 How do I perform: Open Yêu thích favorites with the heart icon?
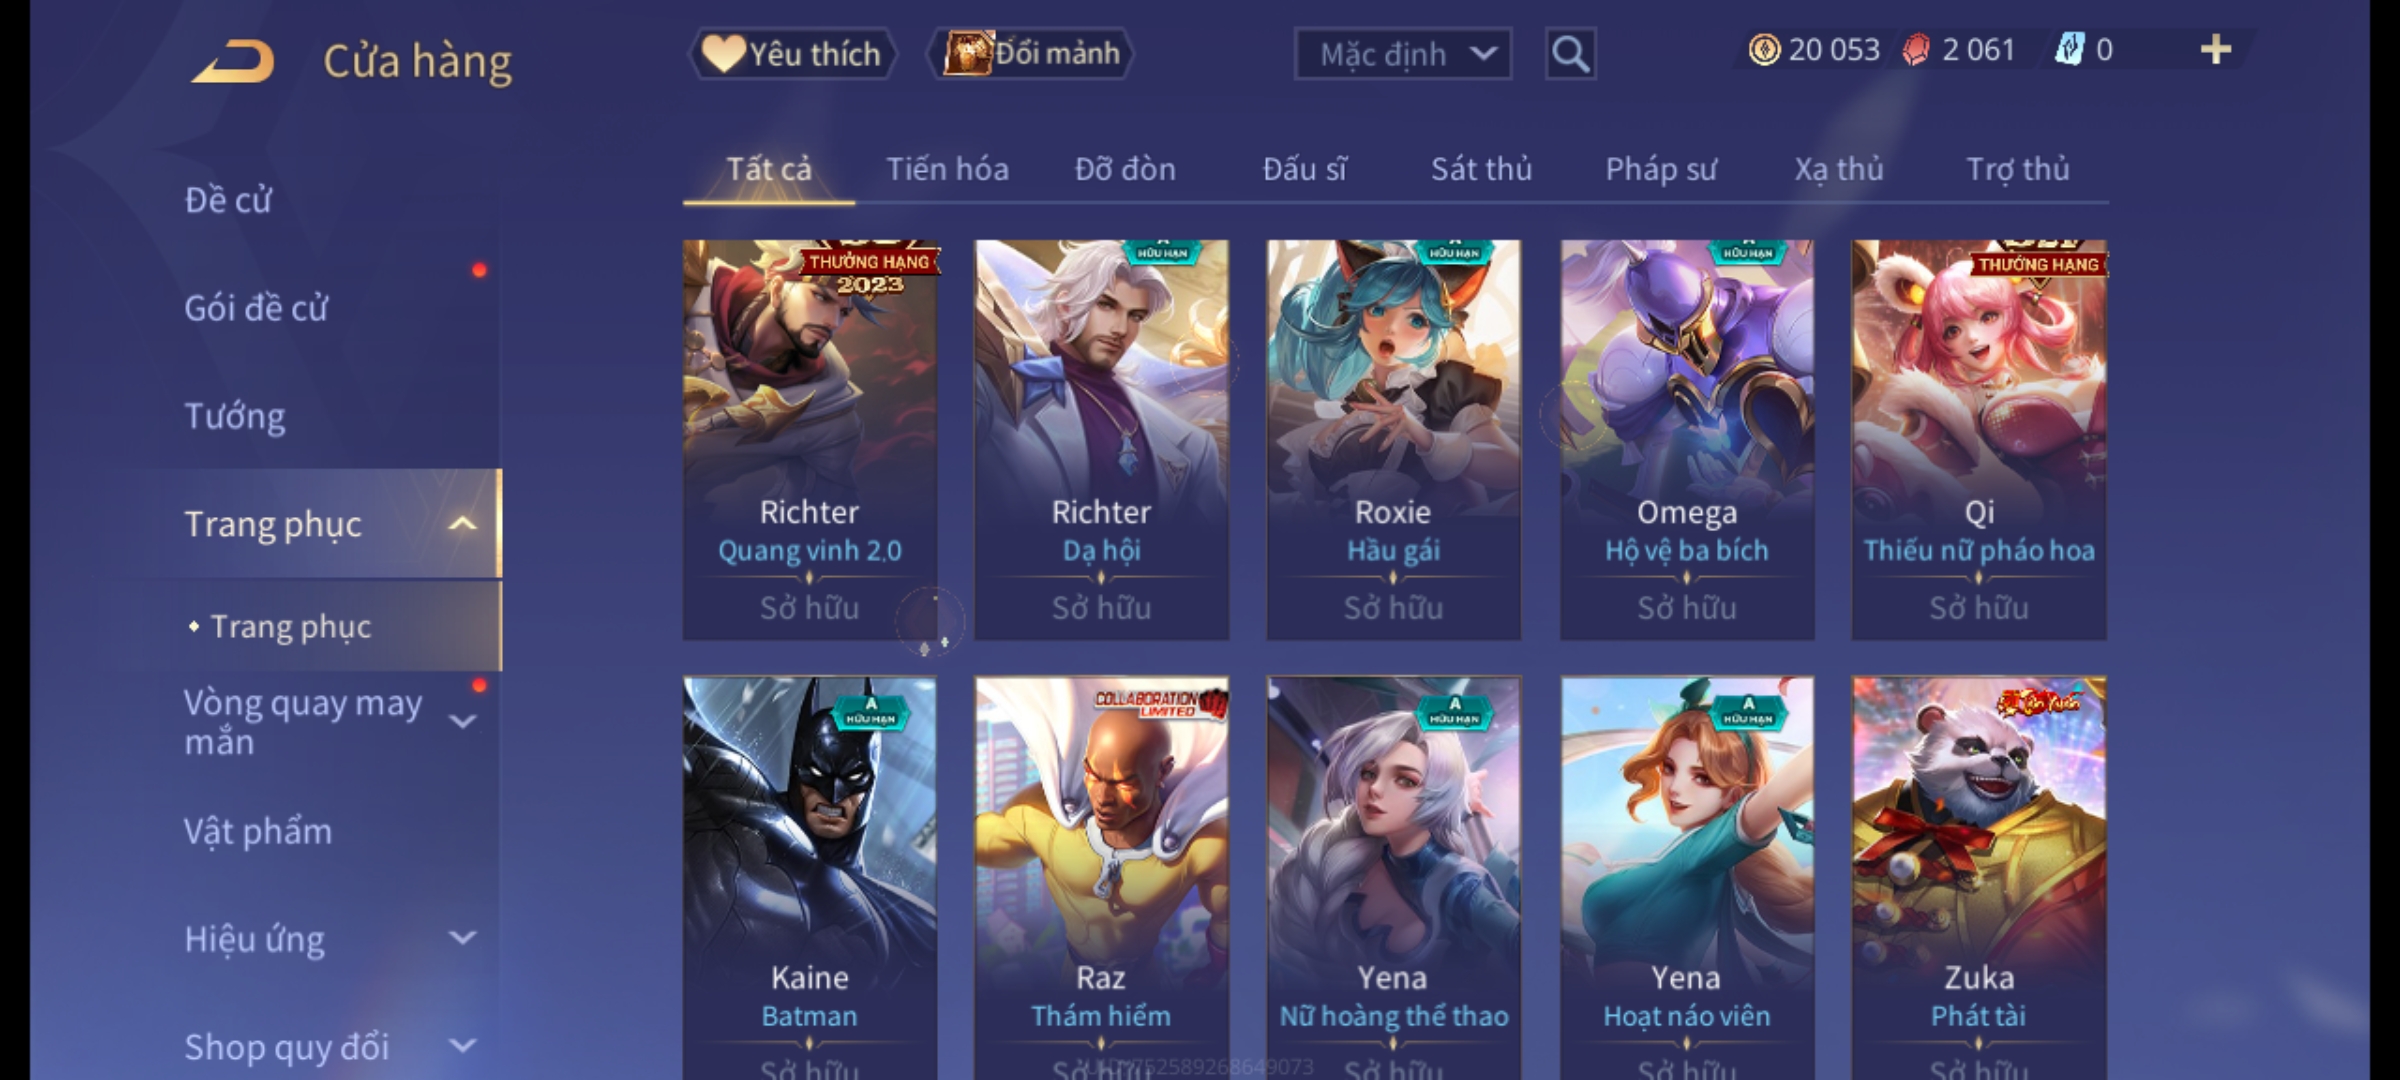[x=792, y=54]
